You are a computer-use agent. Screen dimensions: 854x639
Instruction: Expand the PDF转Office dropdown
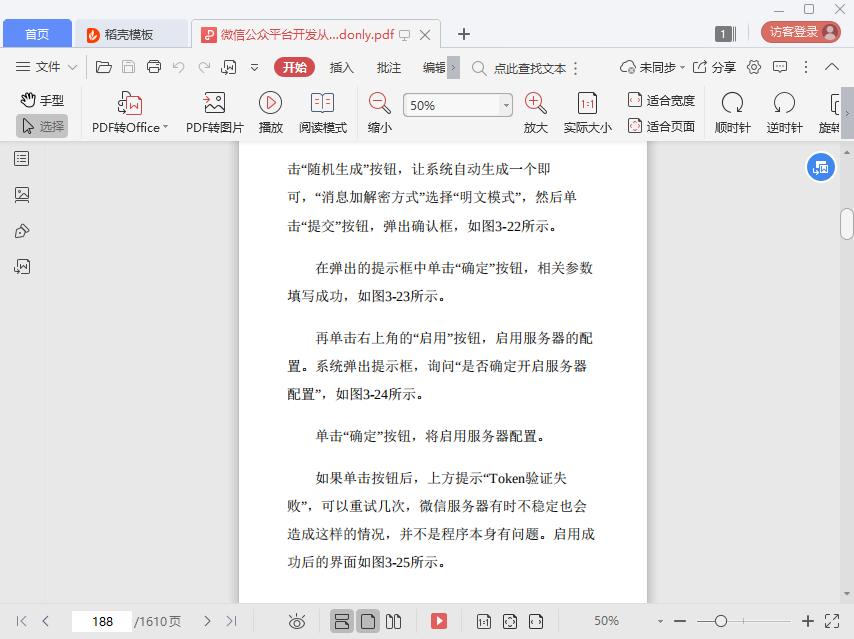[165, 128]
